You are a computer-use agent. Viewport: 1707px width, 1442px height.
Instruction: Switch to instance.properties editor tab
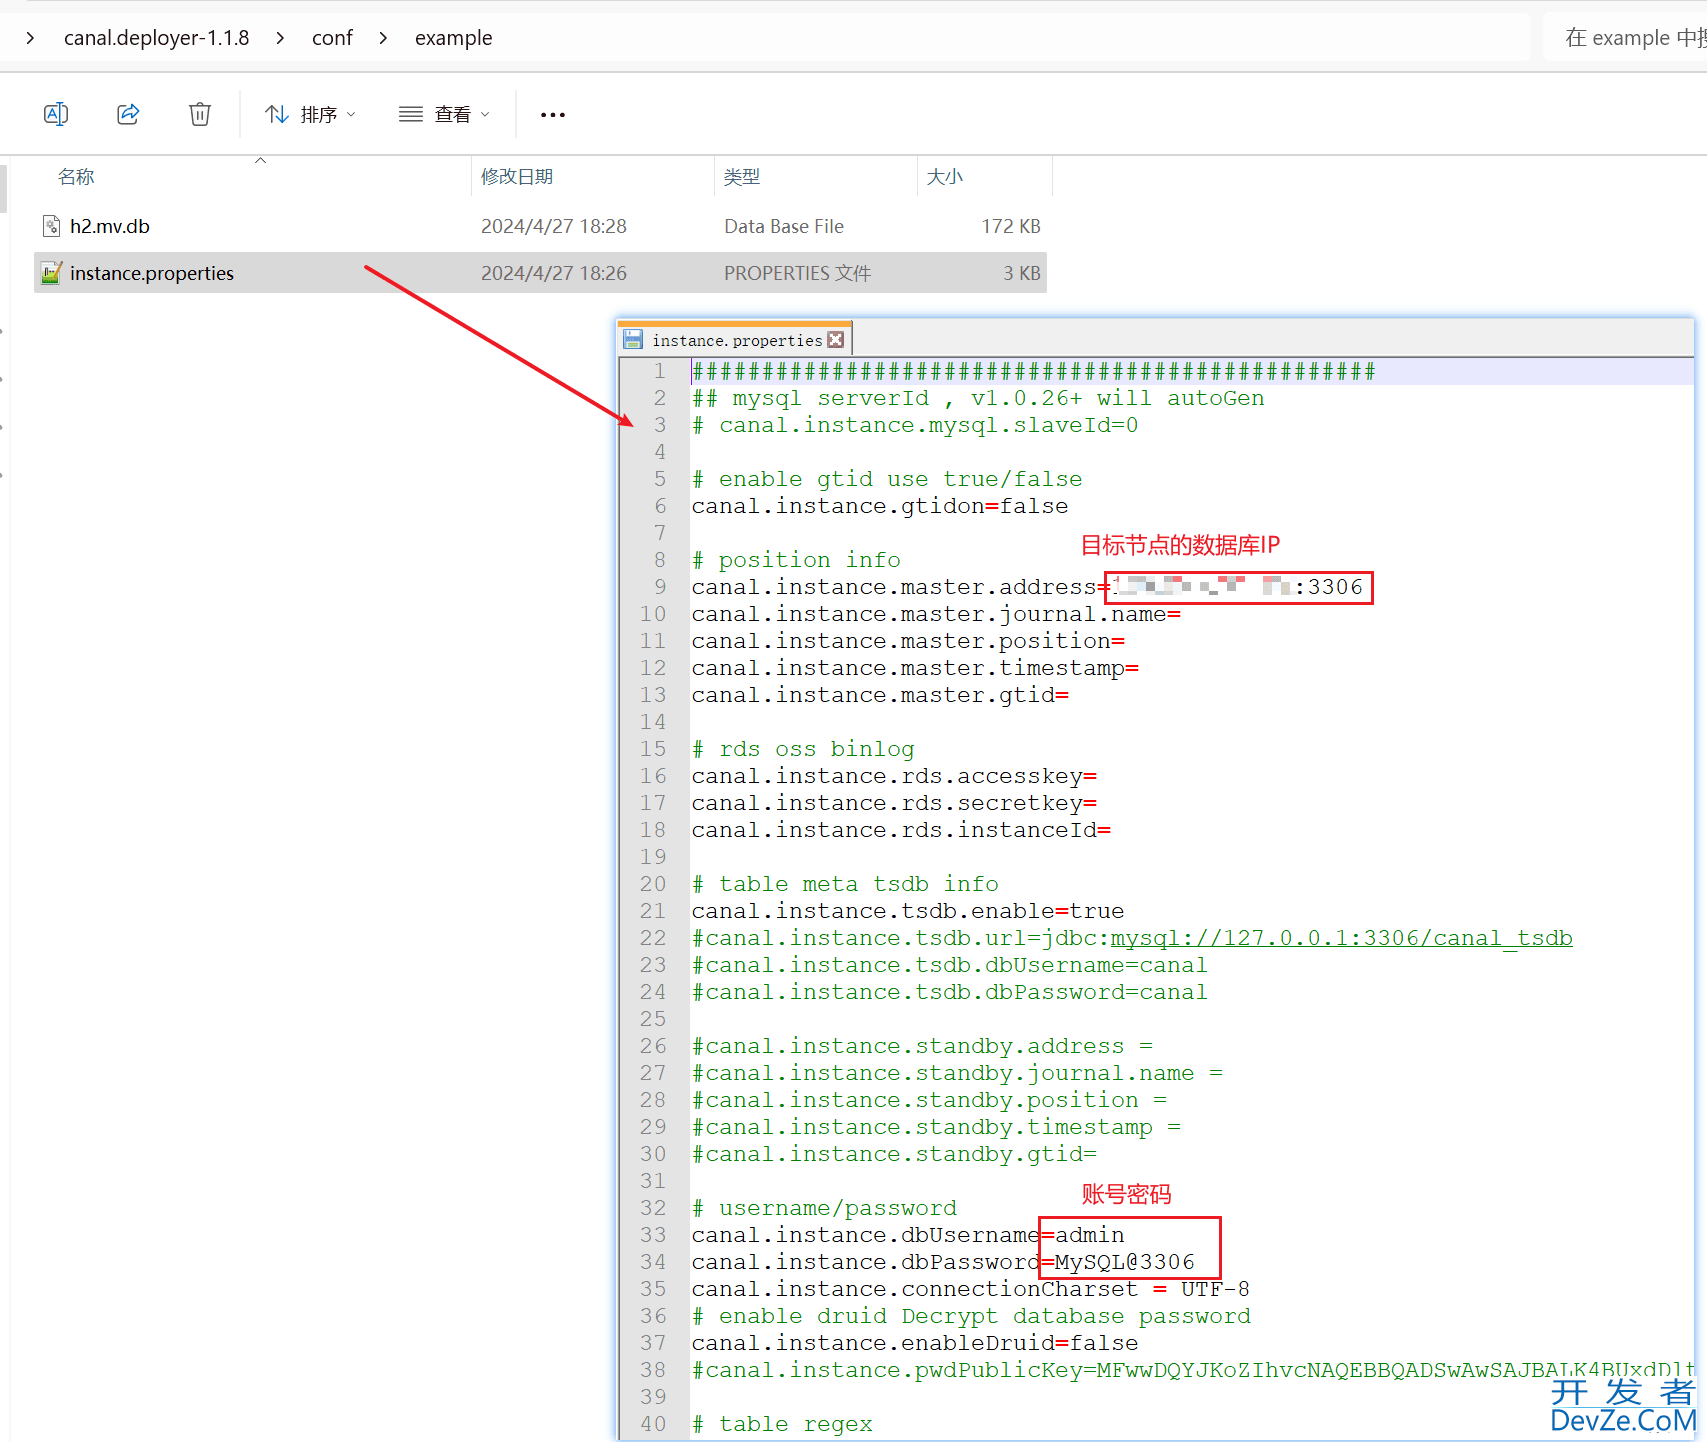click(x=736, y=340)
